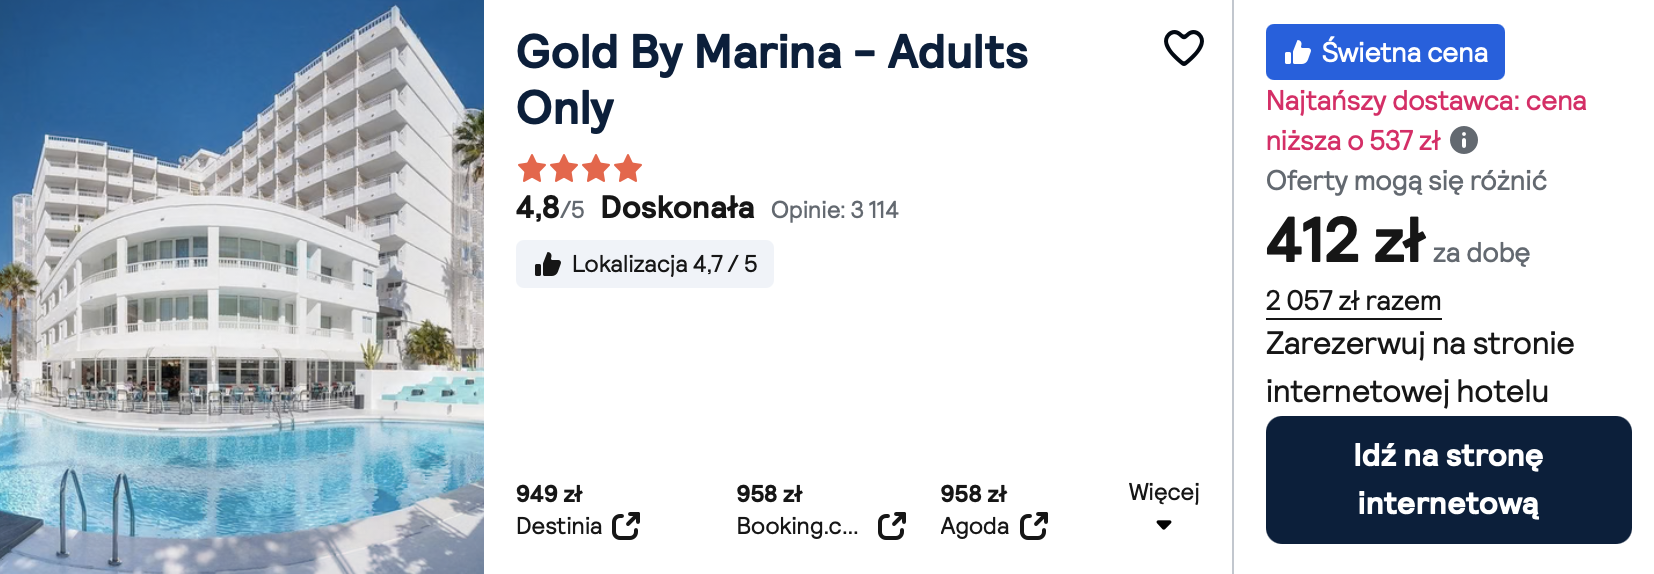This screenshot has width=1654, height=574.
Task: Click Idź na stronę internetową button
Action: click(x=1448, y=480)
